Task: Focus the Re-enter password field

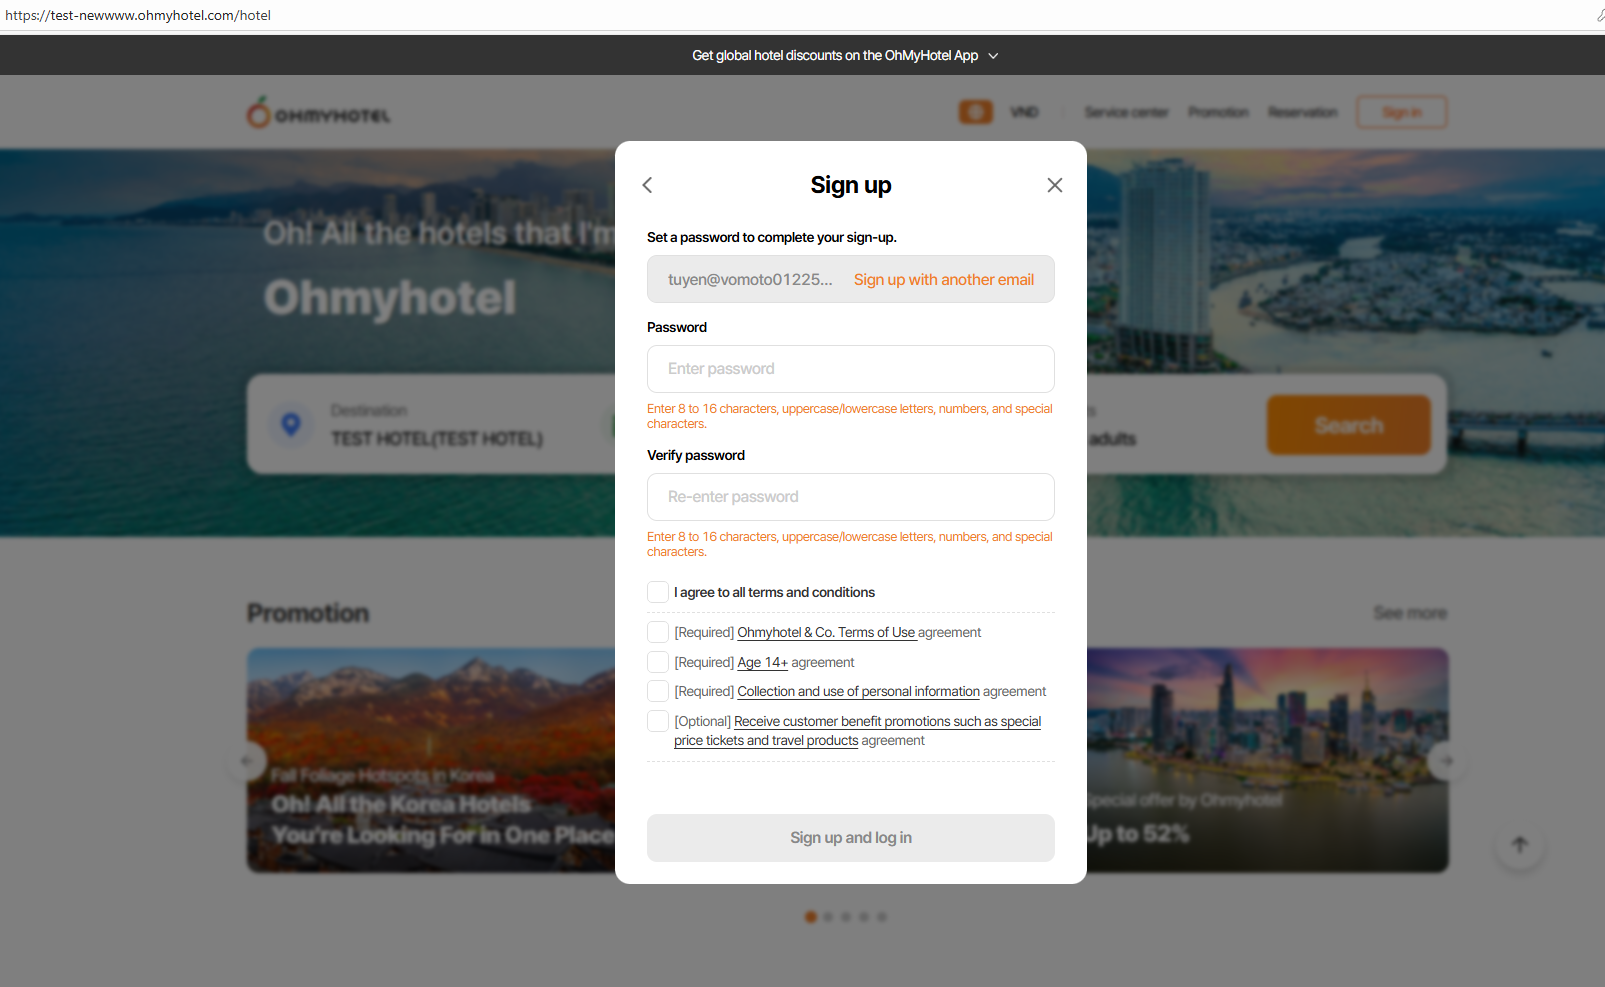Action: pos(851,497)
